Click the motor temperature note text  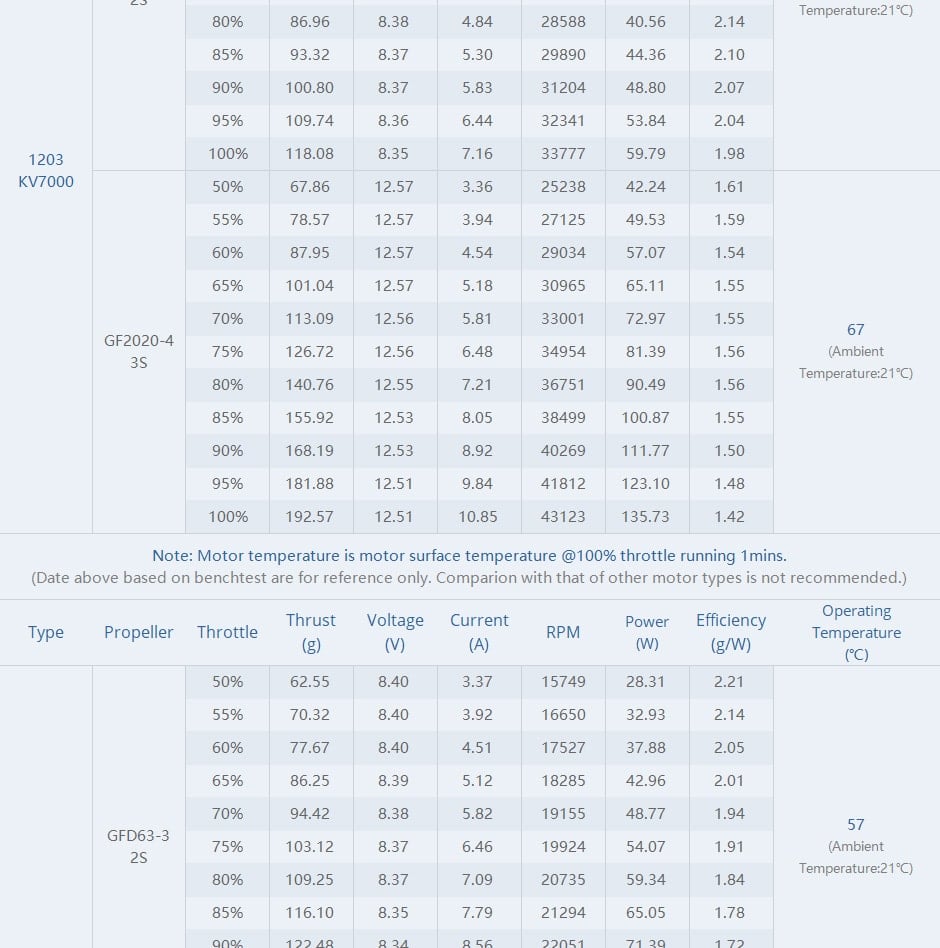[x=469, y=555]
